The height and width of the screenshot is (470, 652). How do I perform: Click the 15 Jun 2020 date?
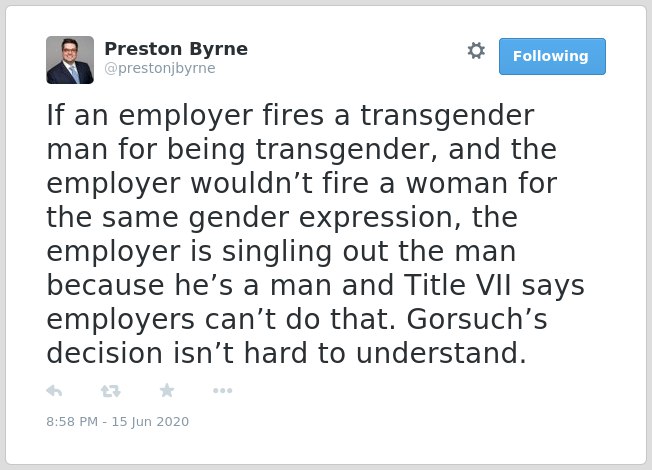click(x=150, y=422)
